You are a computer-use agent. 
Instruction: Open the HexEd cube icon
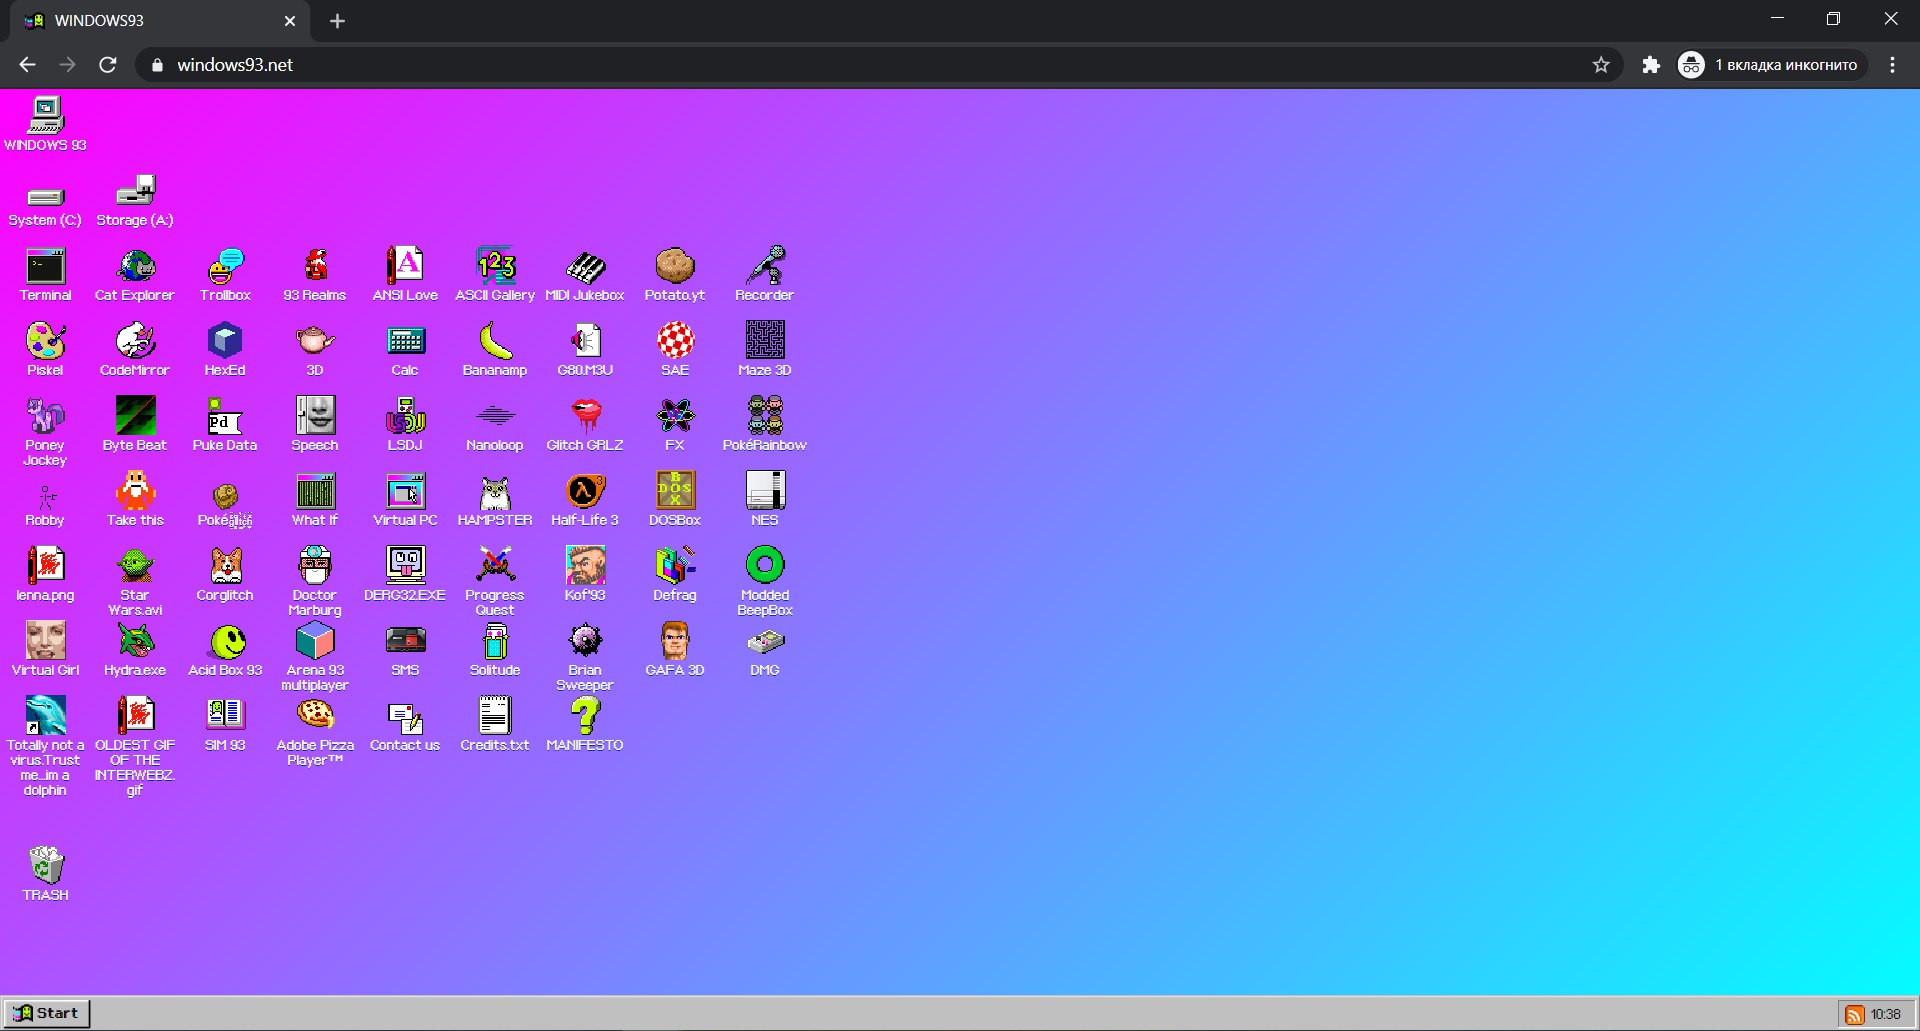pos(225,349)
